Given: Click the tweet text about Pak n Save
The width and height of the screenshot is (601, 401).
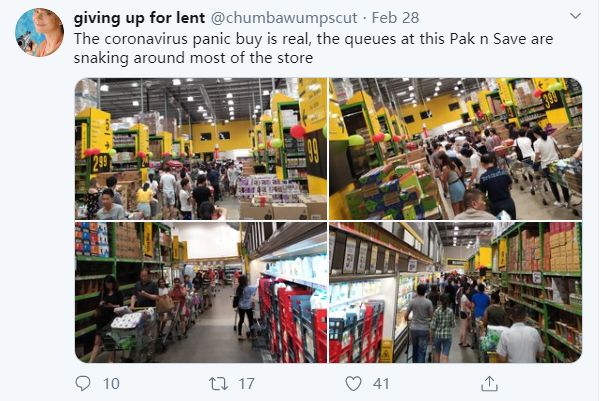Looking at the screenshot, I should [x=313, y=48].
